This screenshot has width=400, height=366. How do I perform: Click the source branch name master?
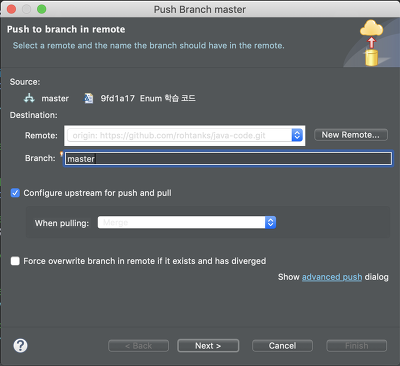click(55, 98)
